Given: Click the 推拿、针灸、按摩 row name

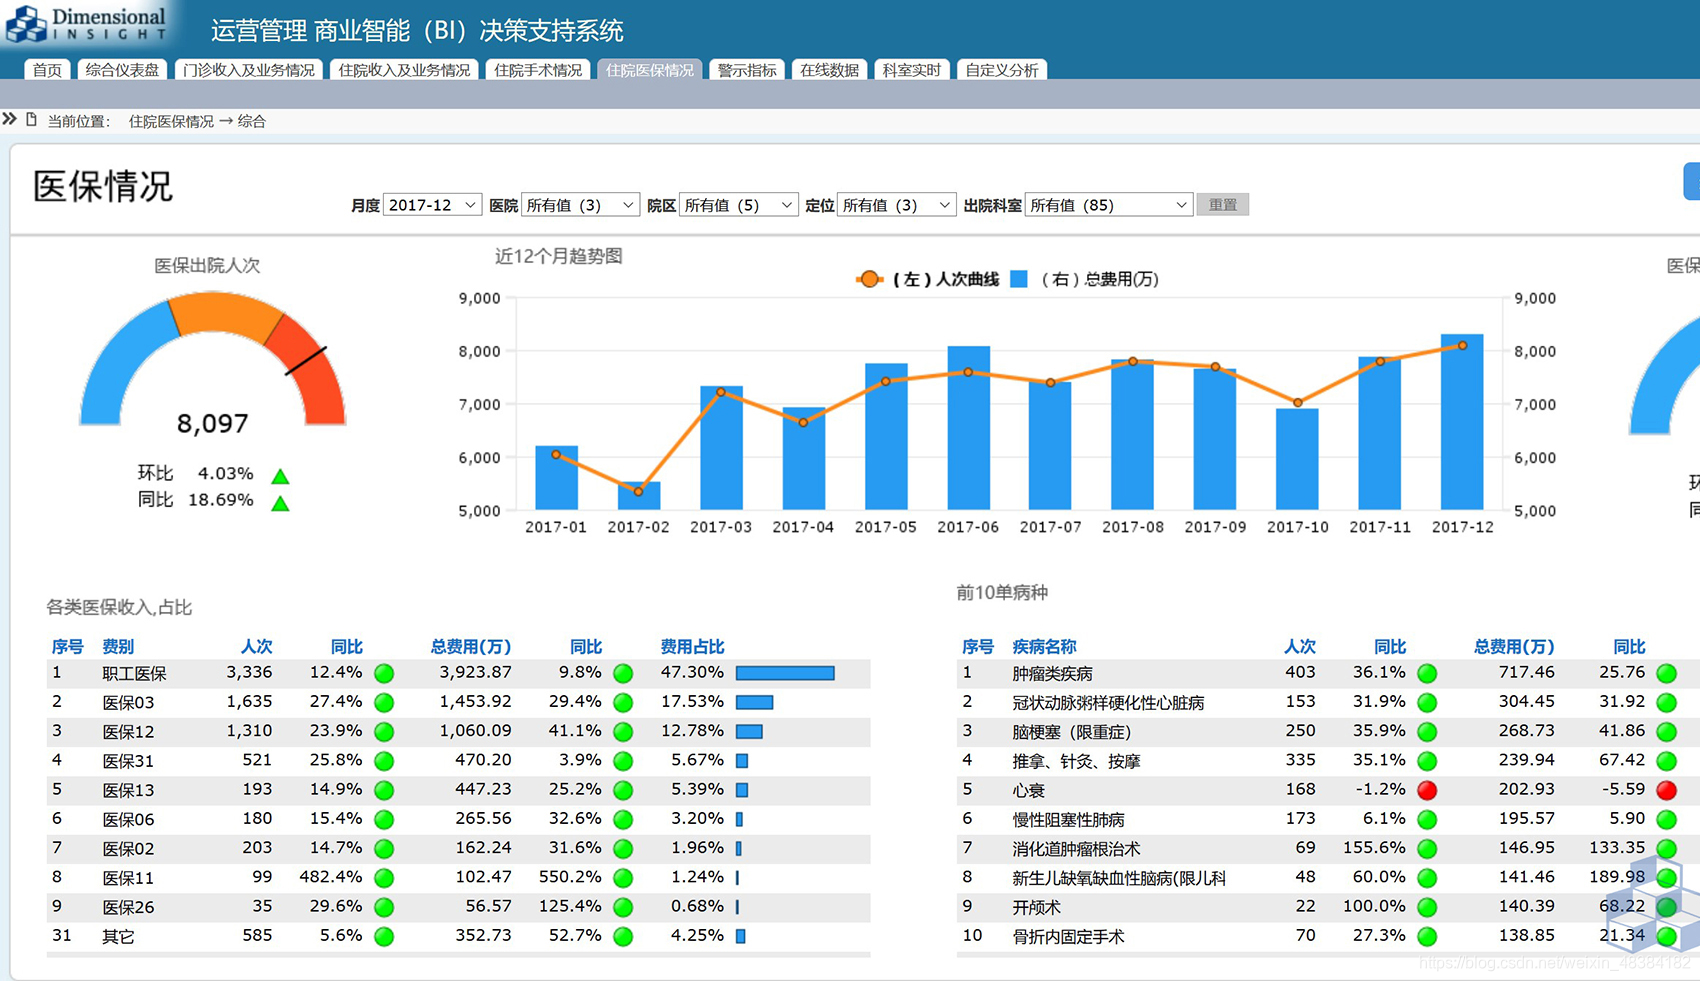Looking at the screenshot, I should [x=1076, y=761].
